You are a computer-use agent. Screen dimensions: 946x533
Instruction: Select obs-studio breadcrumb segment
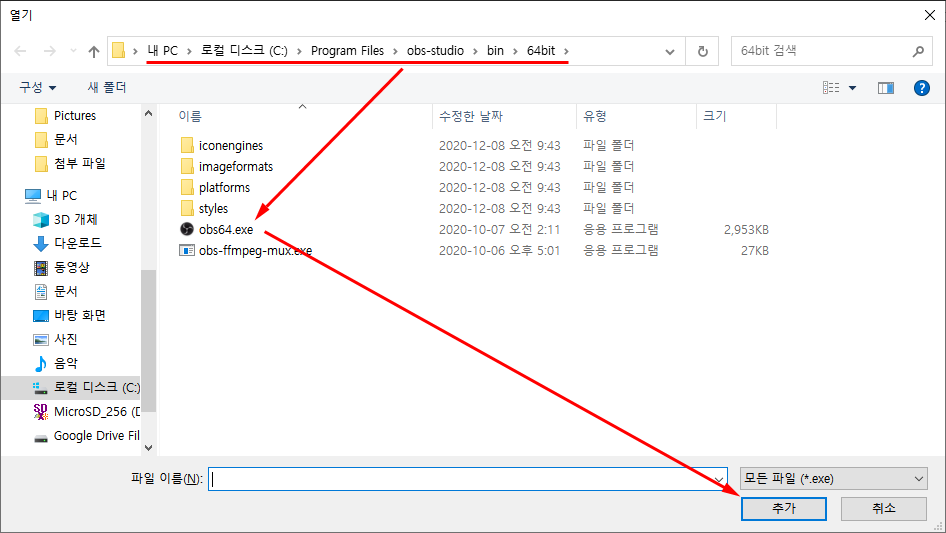(x=436, y=51)
